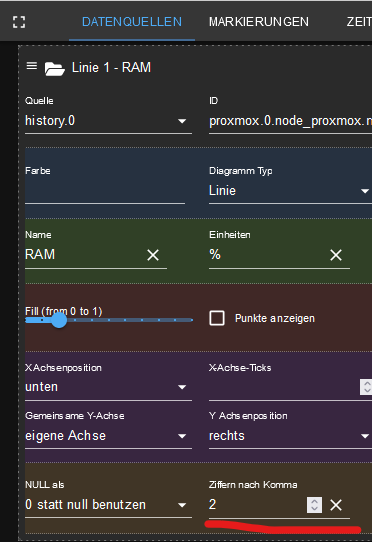Image resolution: width=372 pixels, height=542 pixels.
Task: Switch to the MARKIERUNGEN tab
Action: [x=259, y=22]
